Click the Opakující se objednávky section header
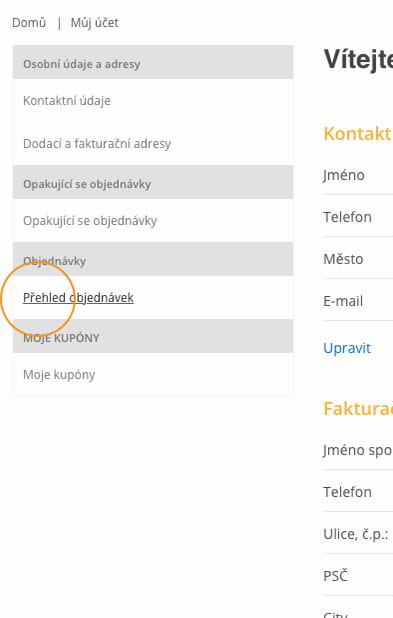Viewport: 393px width, 618px height. point(153,182)
